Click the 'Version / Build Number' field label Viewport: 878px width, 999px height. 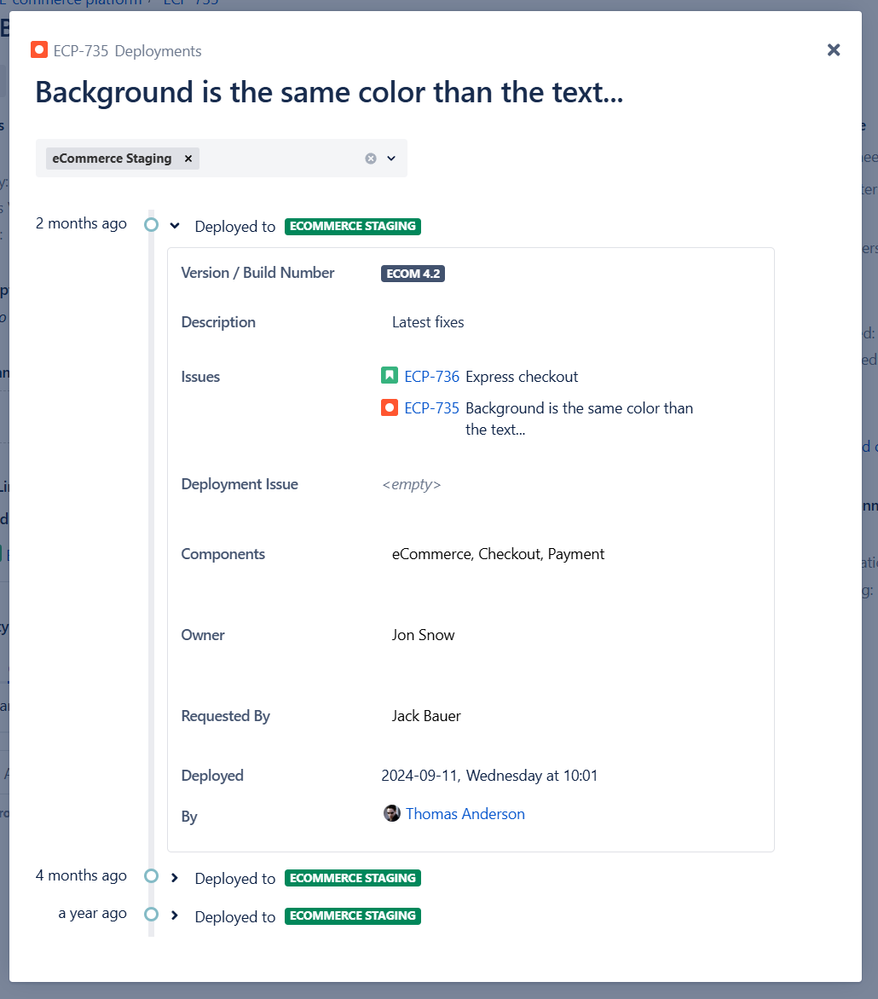pos(257,273)
